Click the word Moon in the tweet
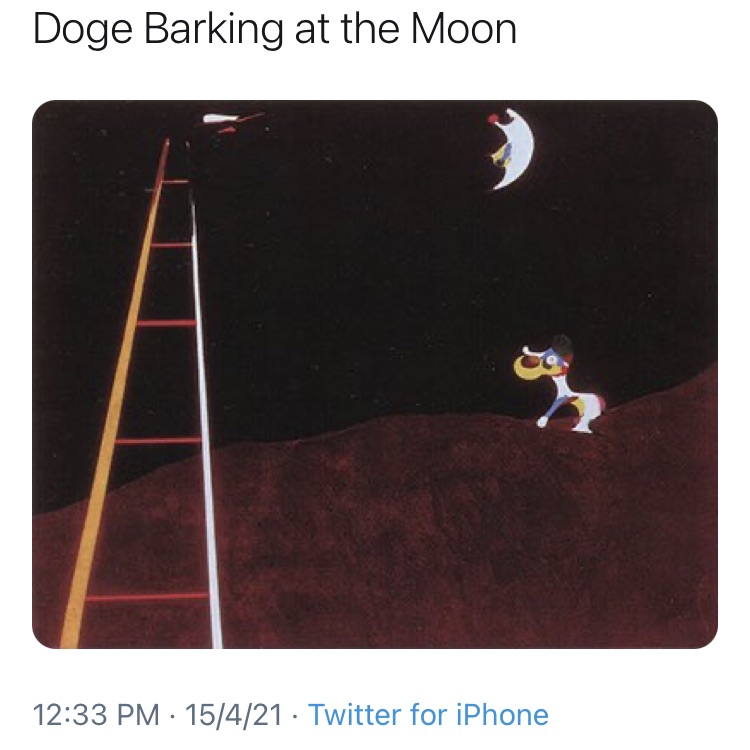Screen dimensions: 750x750 (x=461, y=31)
